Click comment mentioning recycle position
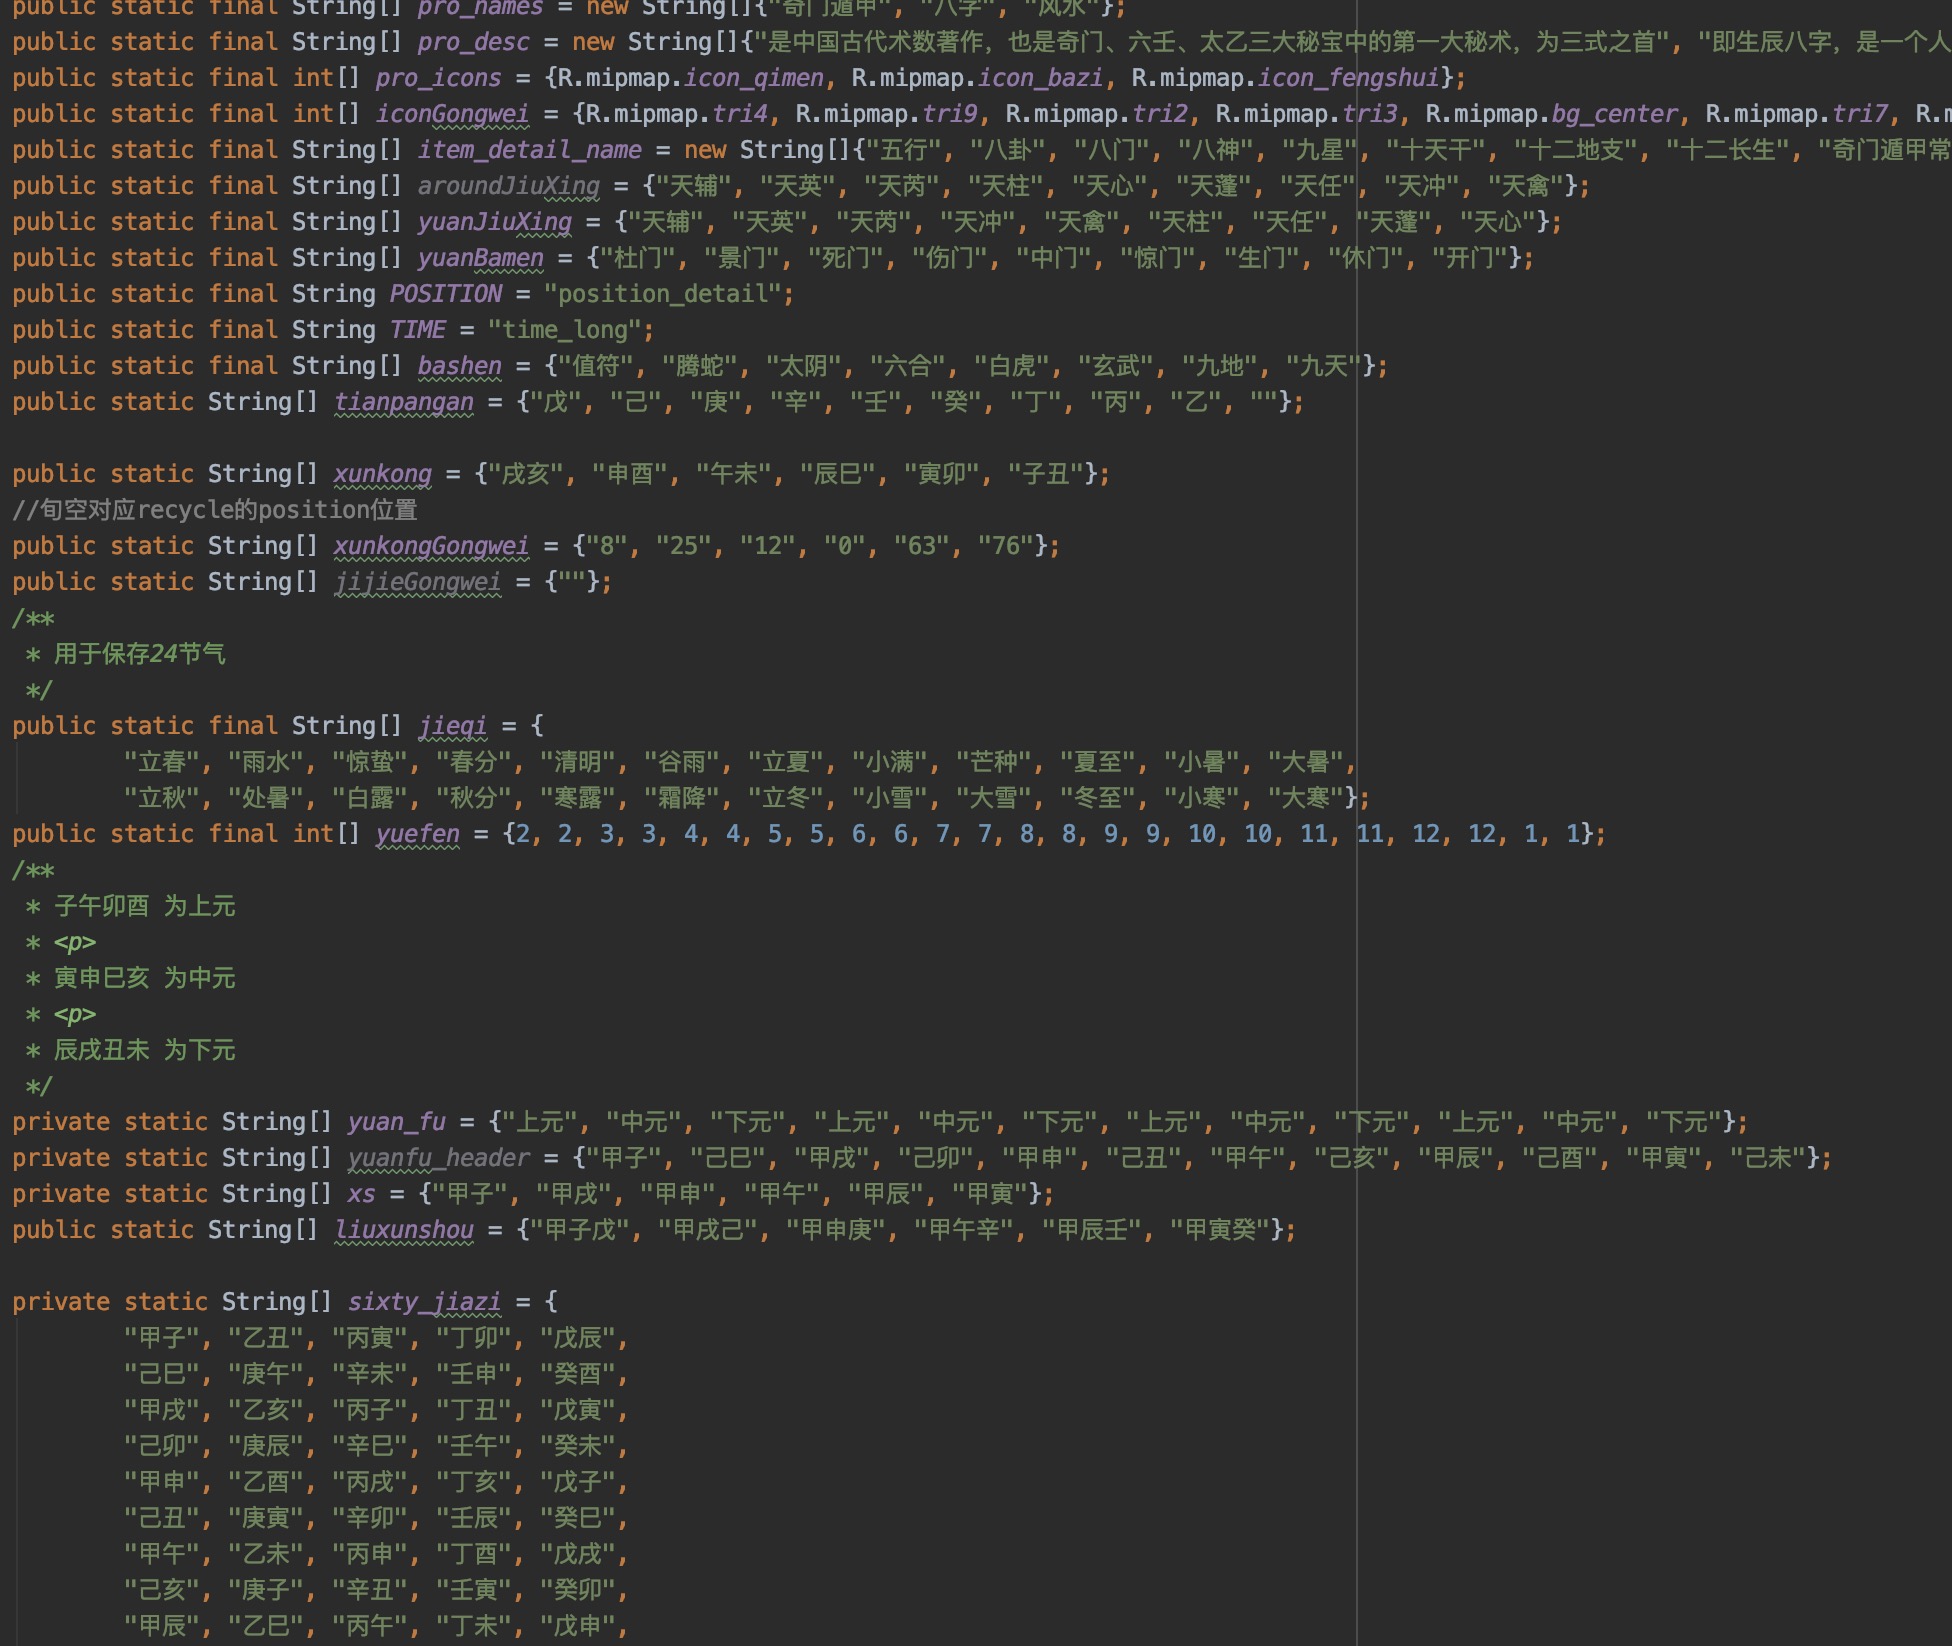 (214, 510)
